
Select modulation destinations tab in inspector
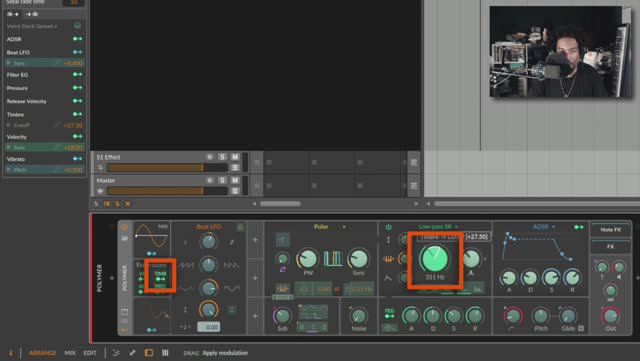coord(31,14)
